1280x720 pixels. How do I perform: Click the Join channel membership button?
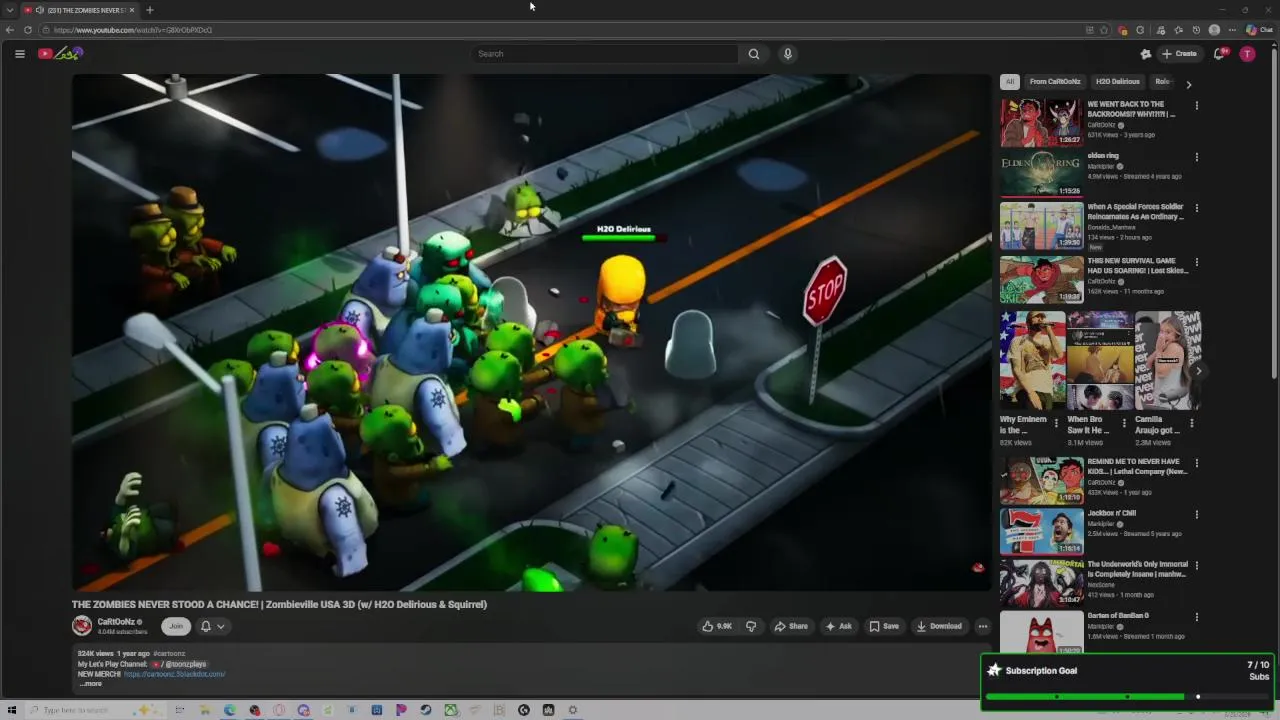[x=176, y=626]
